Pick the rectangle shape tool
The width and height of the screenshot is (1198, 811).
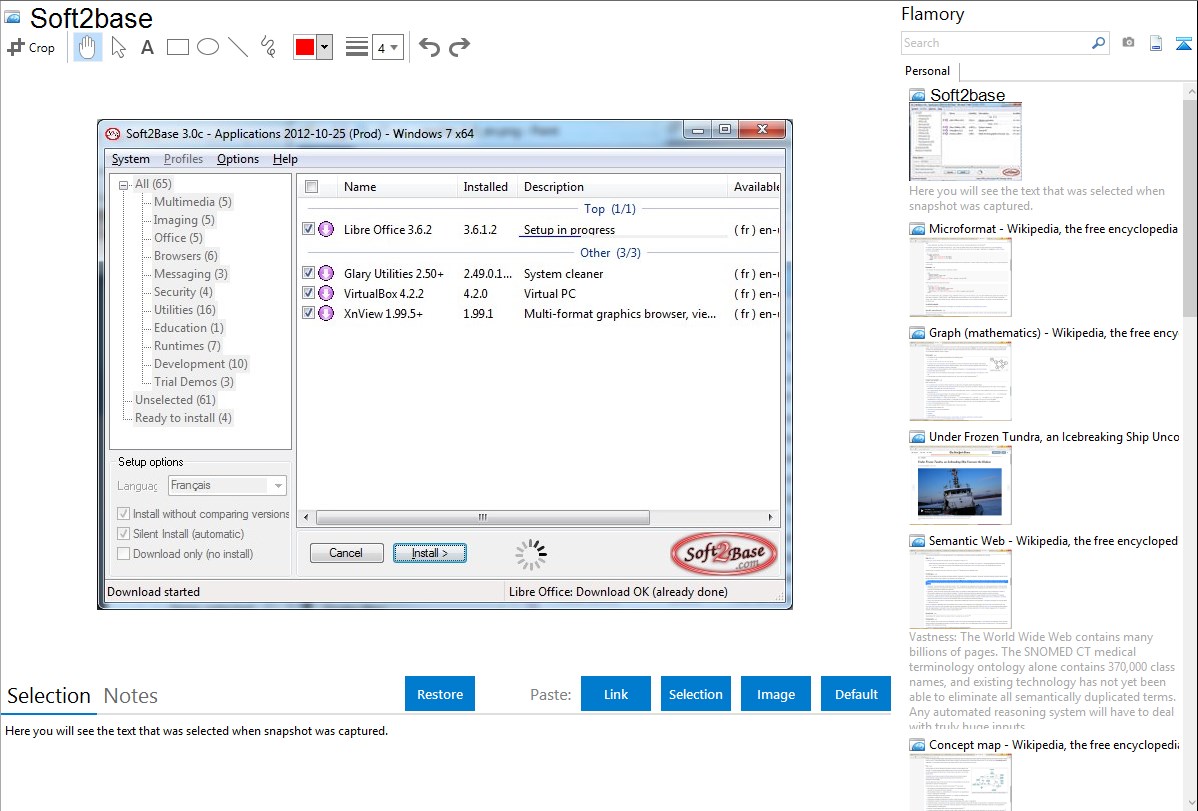[x=178, y=47]
